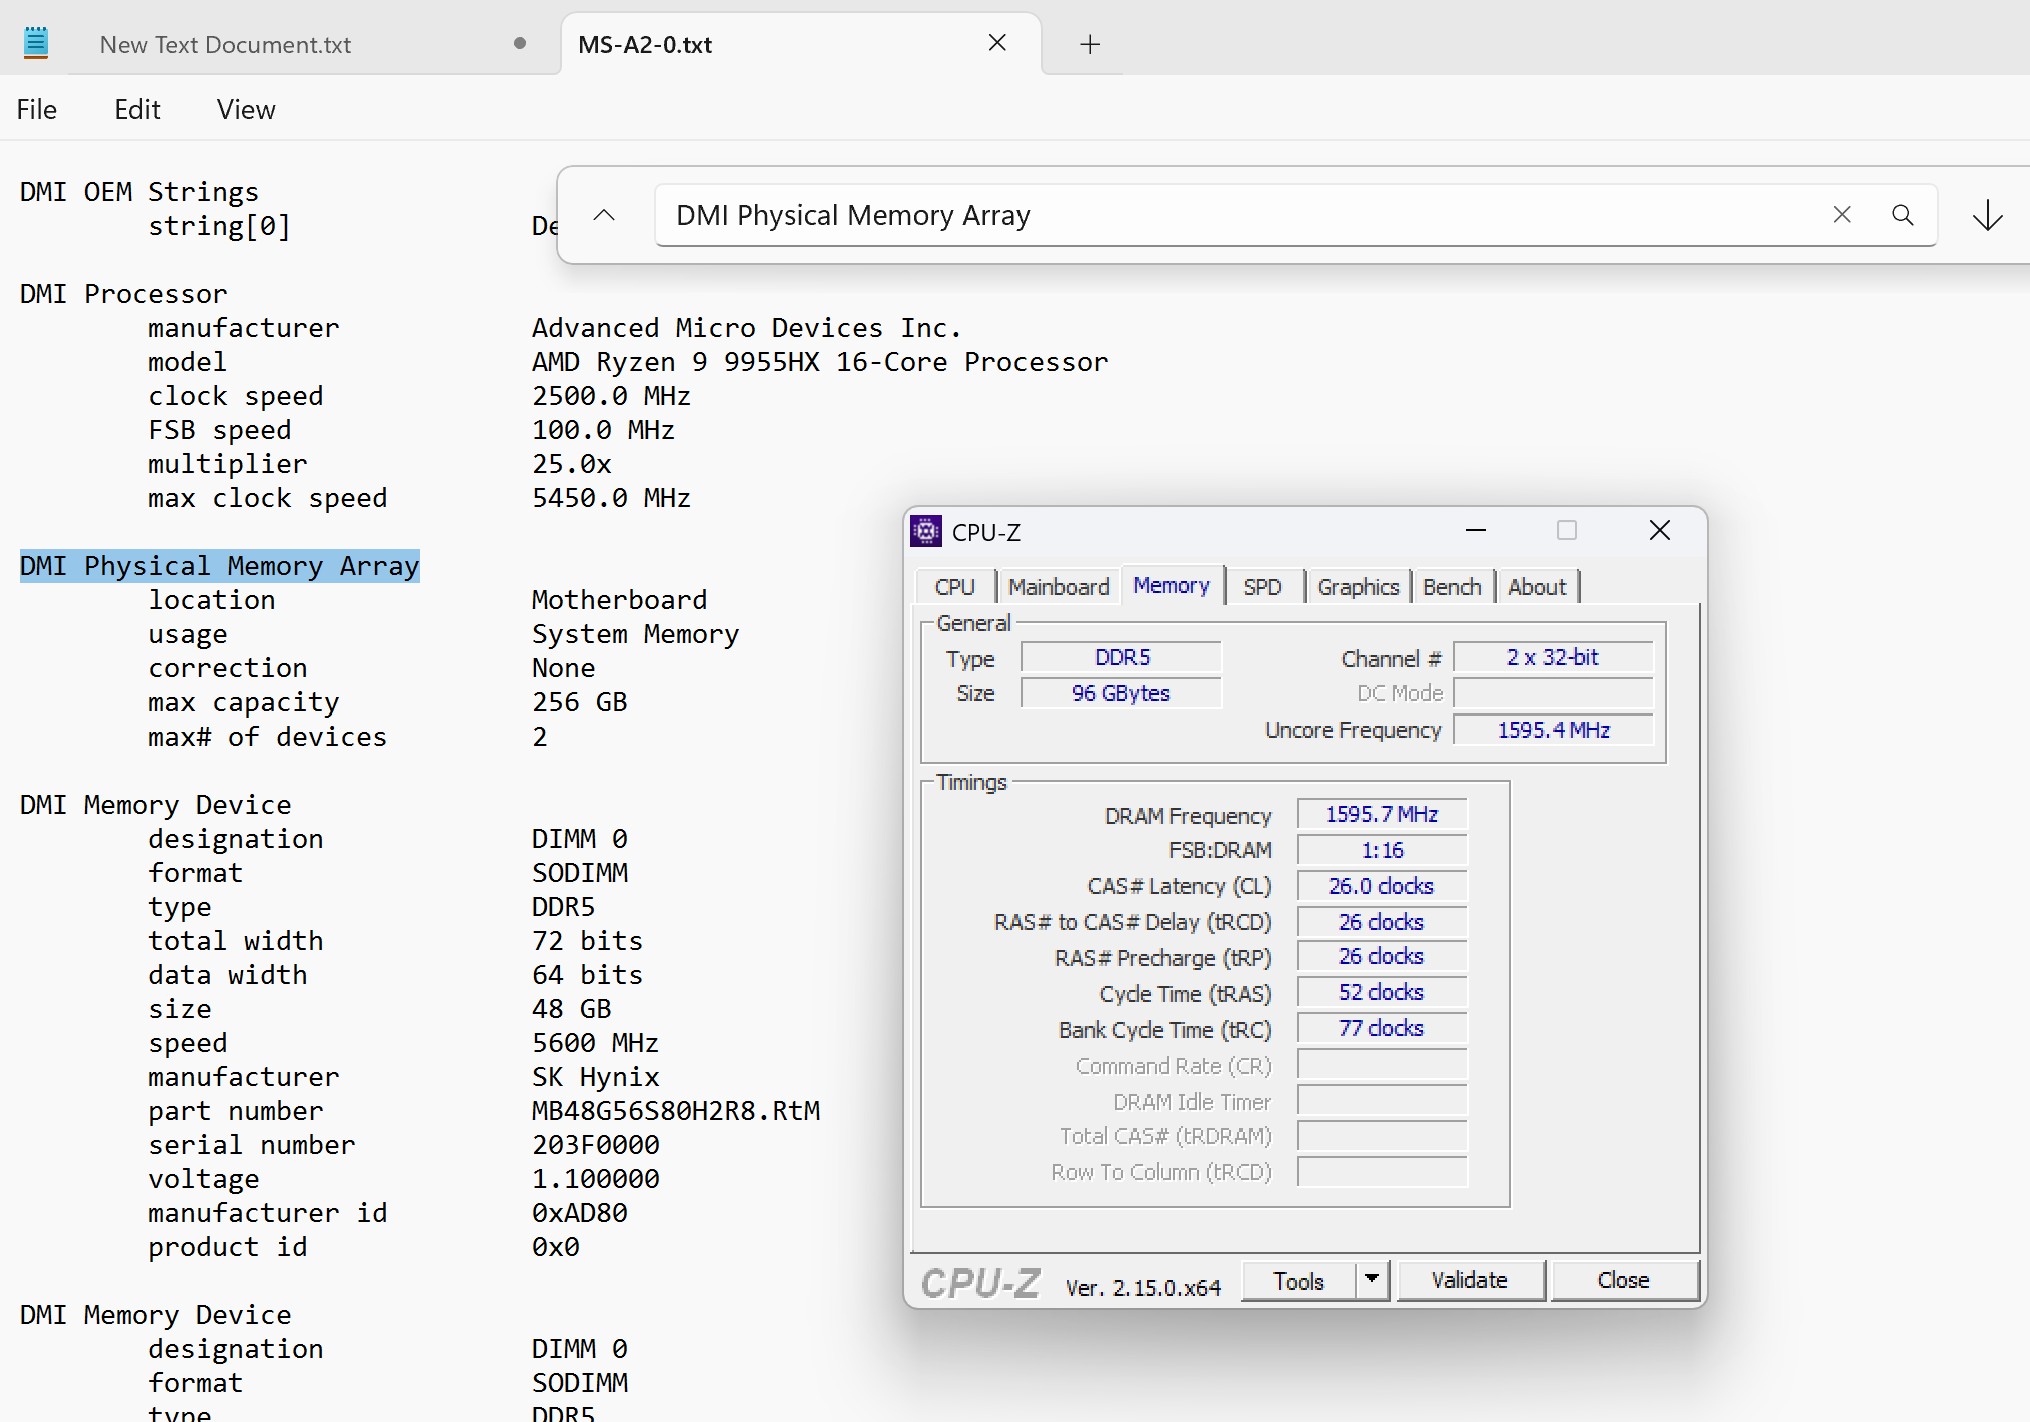Open the File menu
This screenshot has height=1422, width=2030.
(36, 109)
